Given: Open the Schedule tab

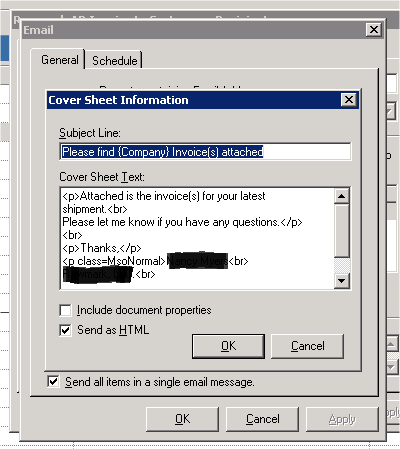Looking at the screenshot, I should pos(114,61).
